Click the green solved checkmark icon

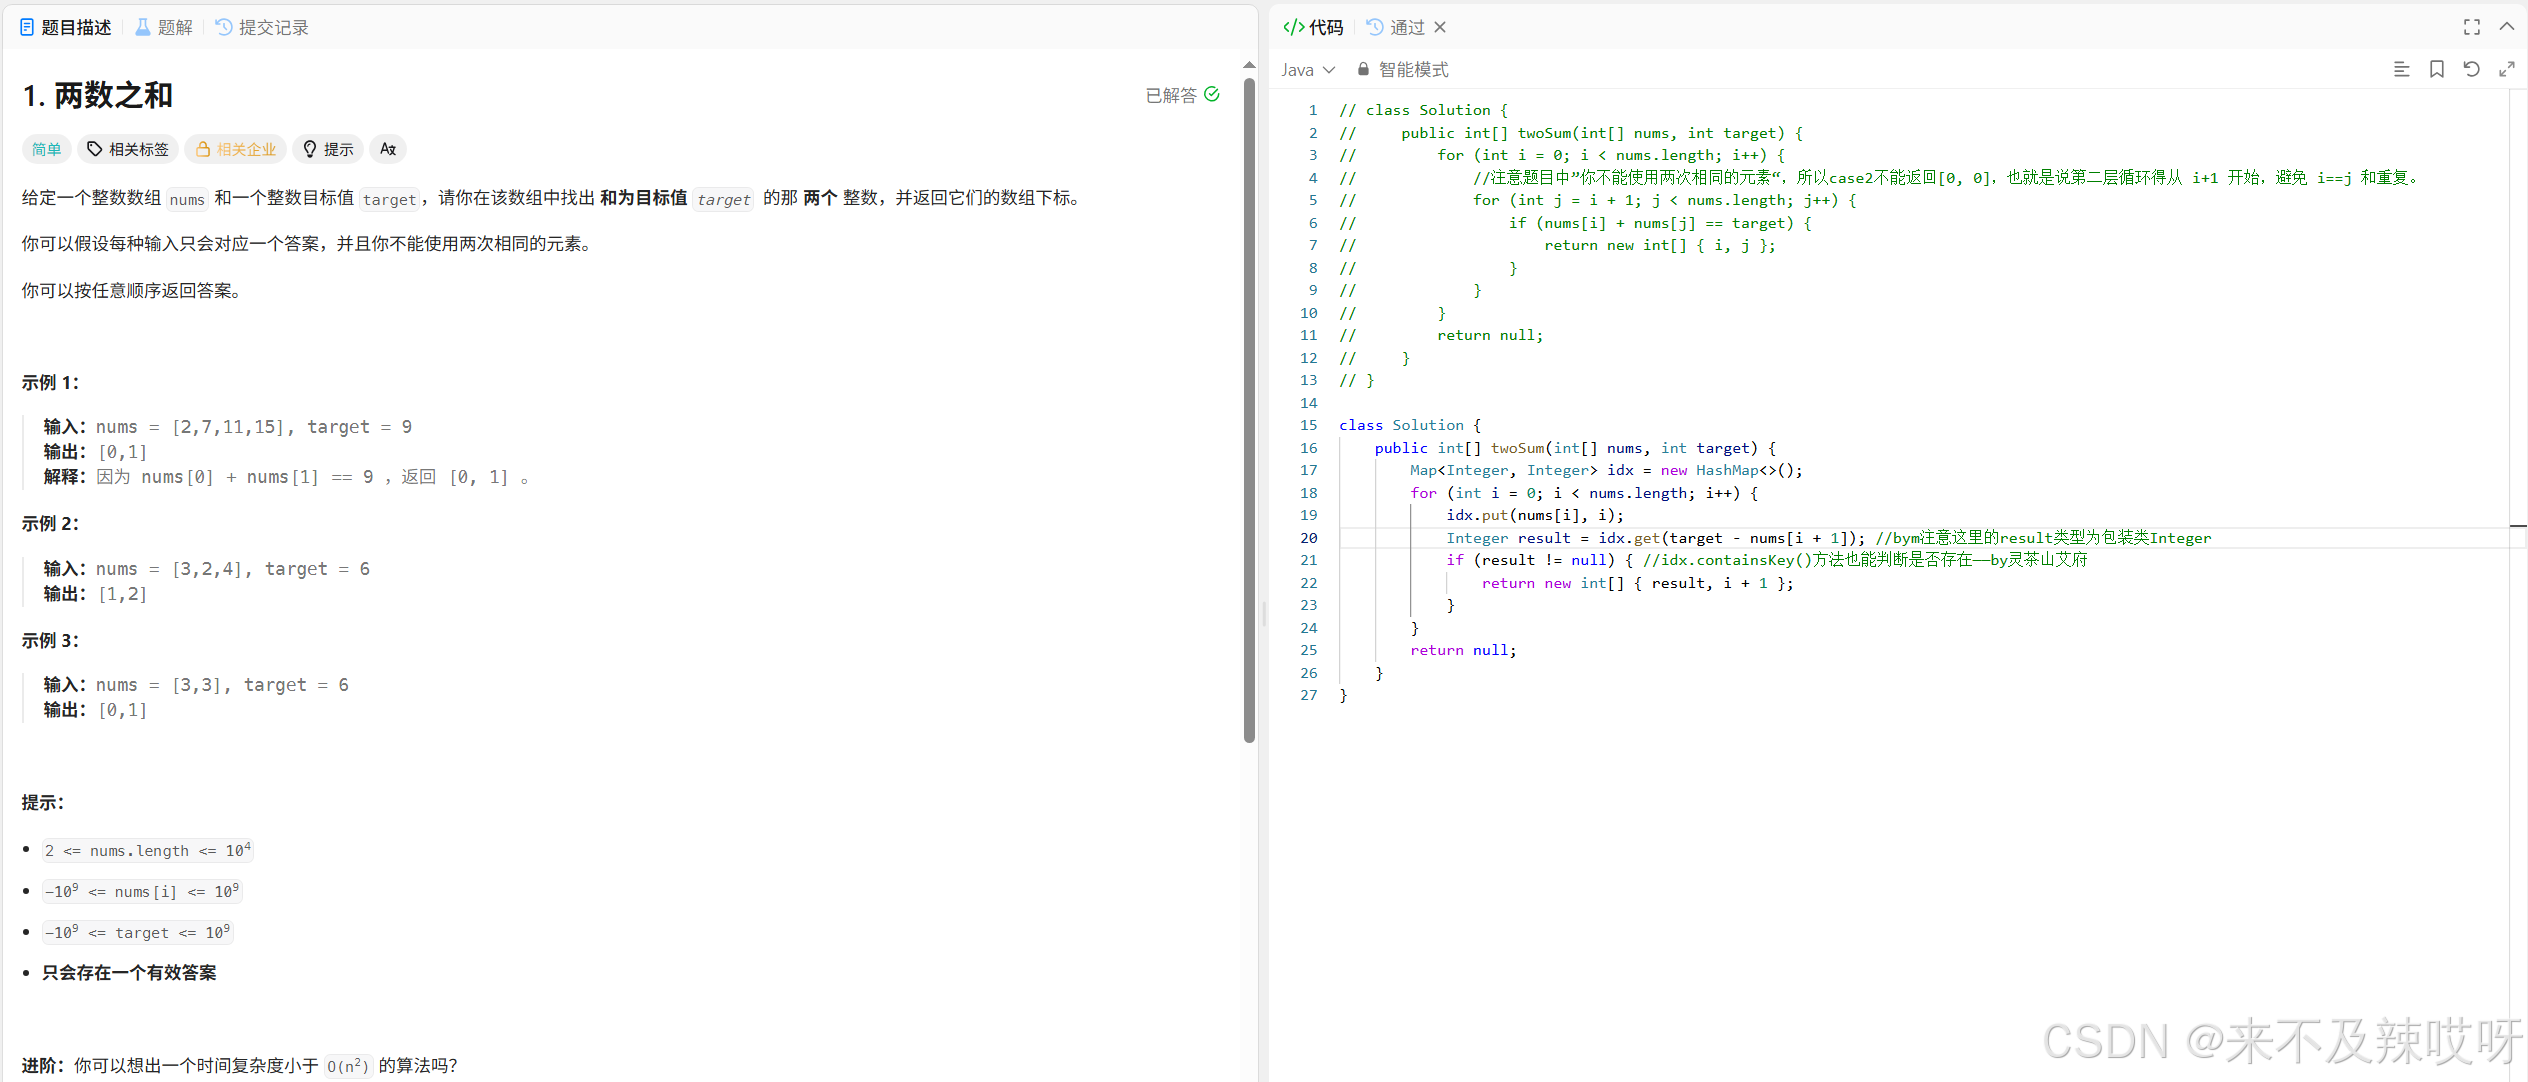(1212, 94)
